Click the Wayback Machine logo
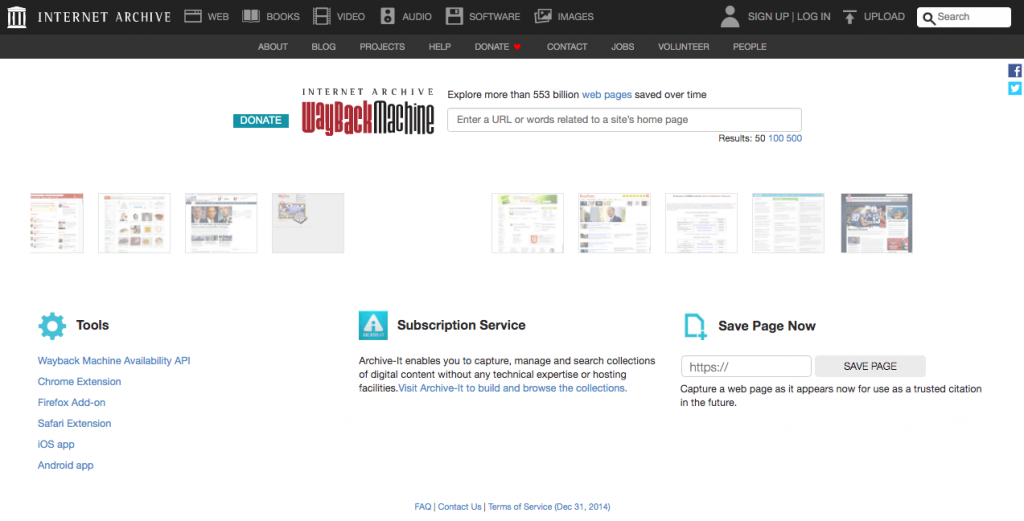 [x=368, y=112]
